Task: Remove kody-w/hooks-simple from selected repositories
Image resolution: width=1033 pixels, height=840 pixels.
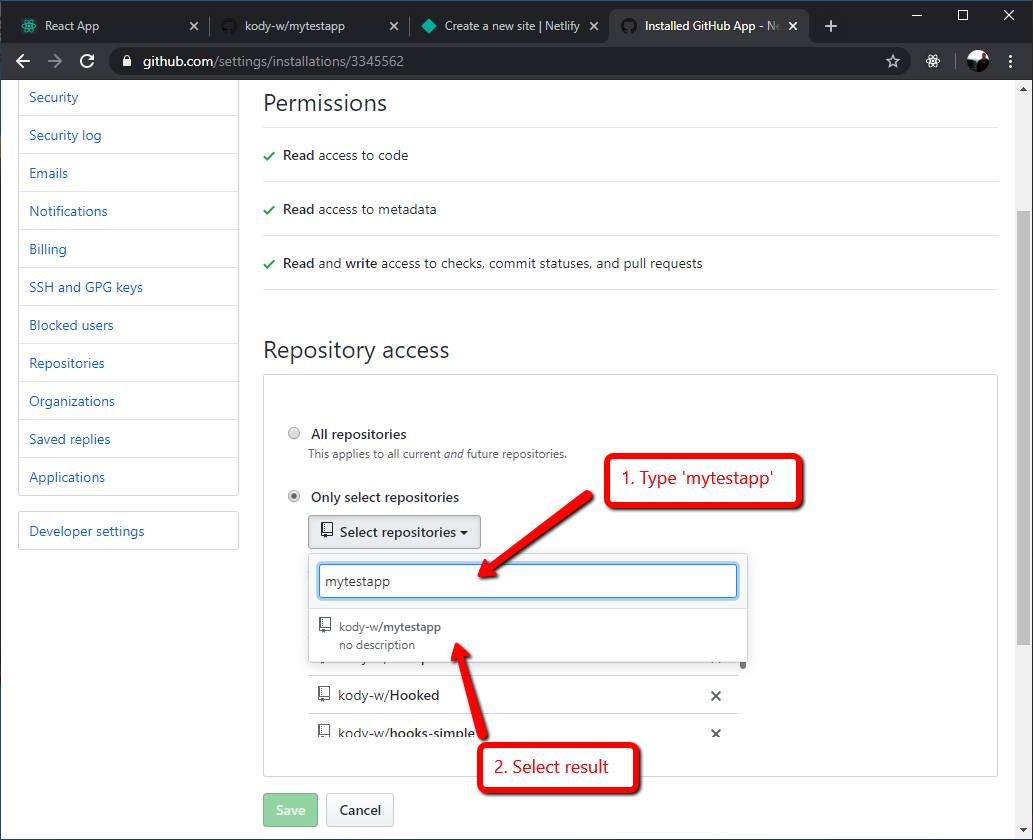Action: [716, 733]
